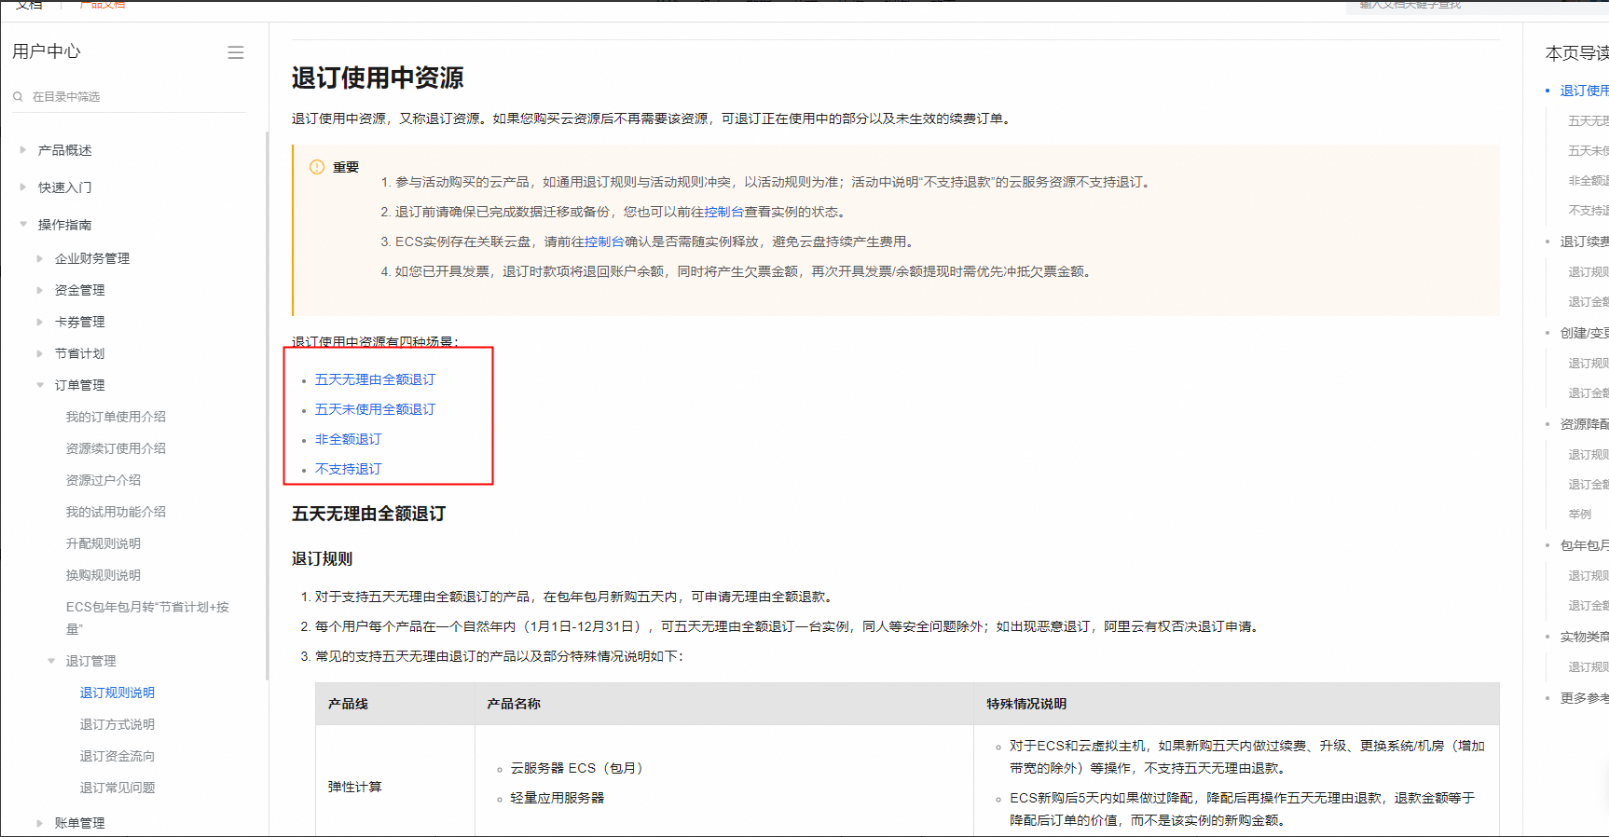Open 控制台 link in notice item 2
Screen dimensions: 1609x837
click(x=724, y=212)
